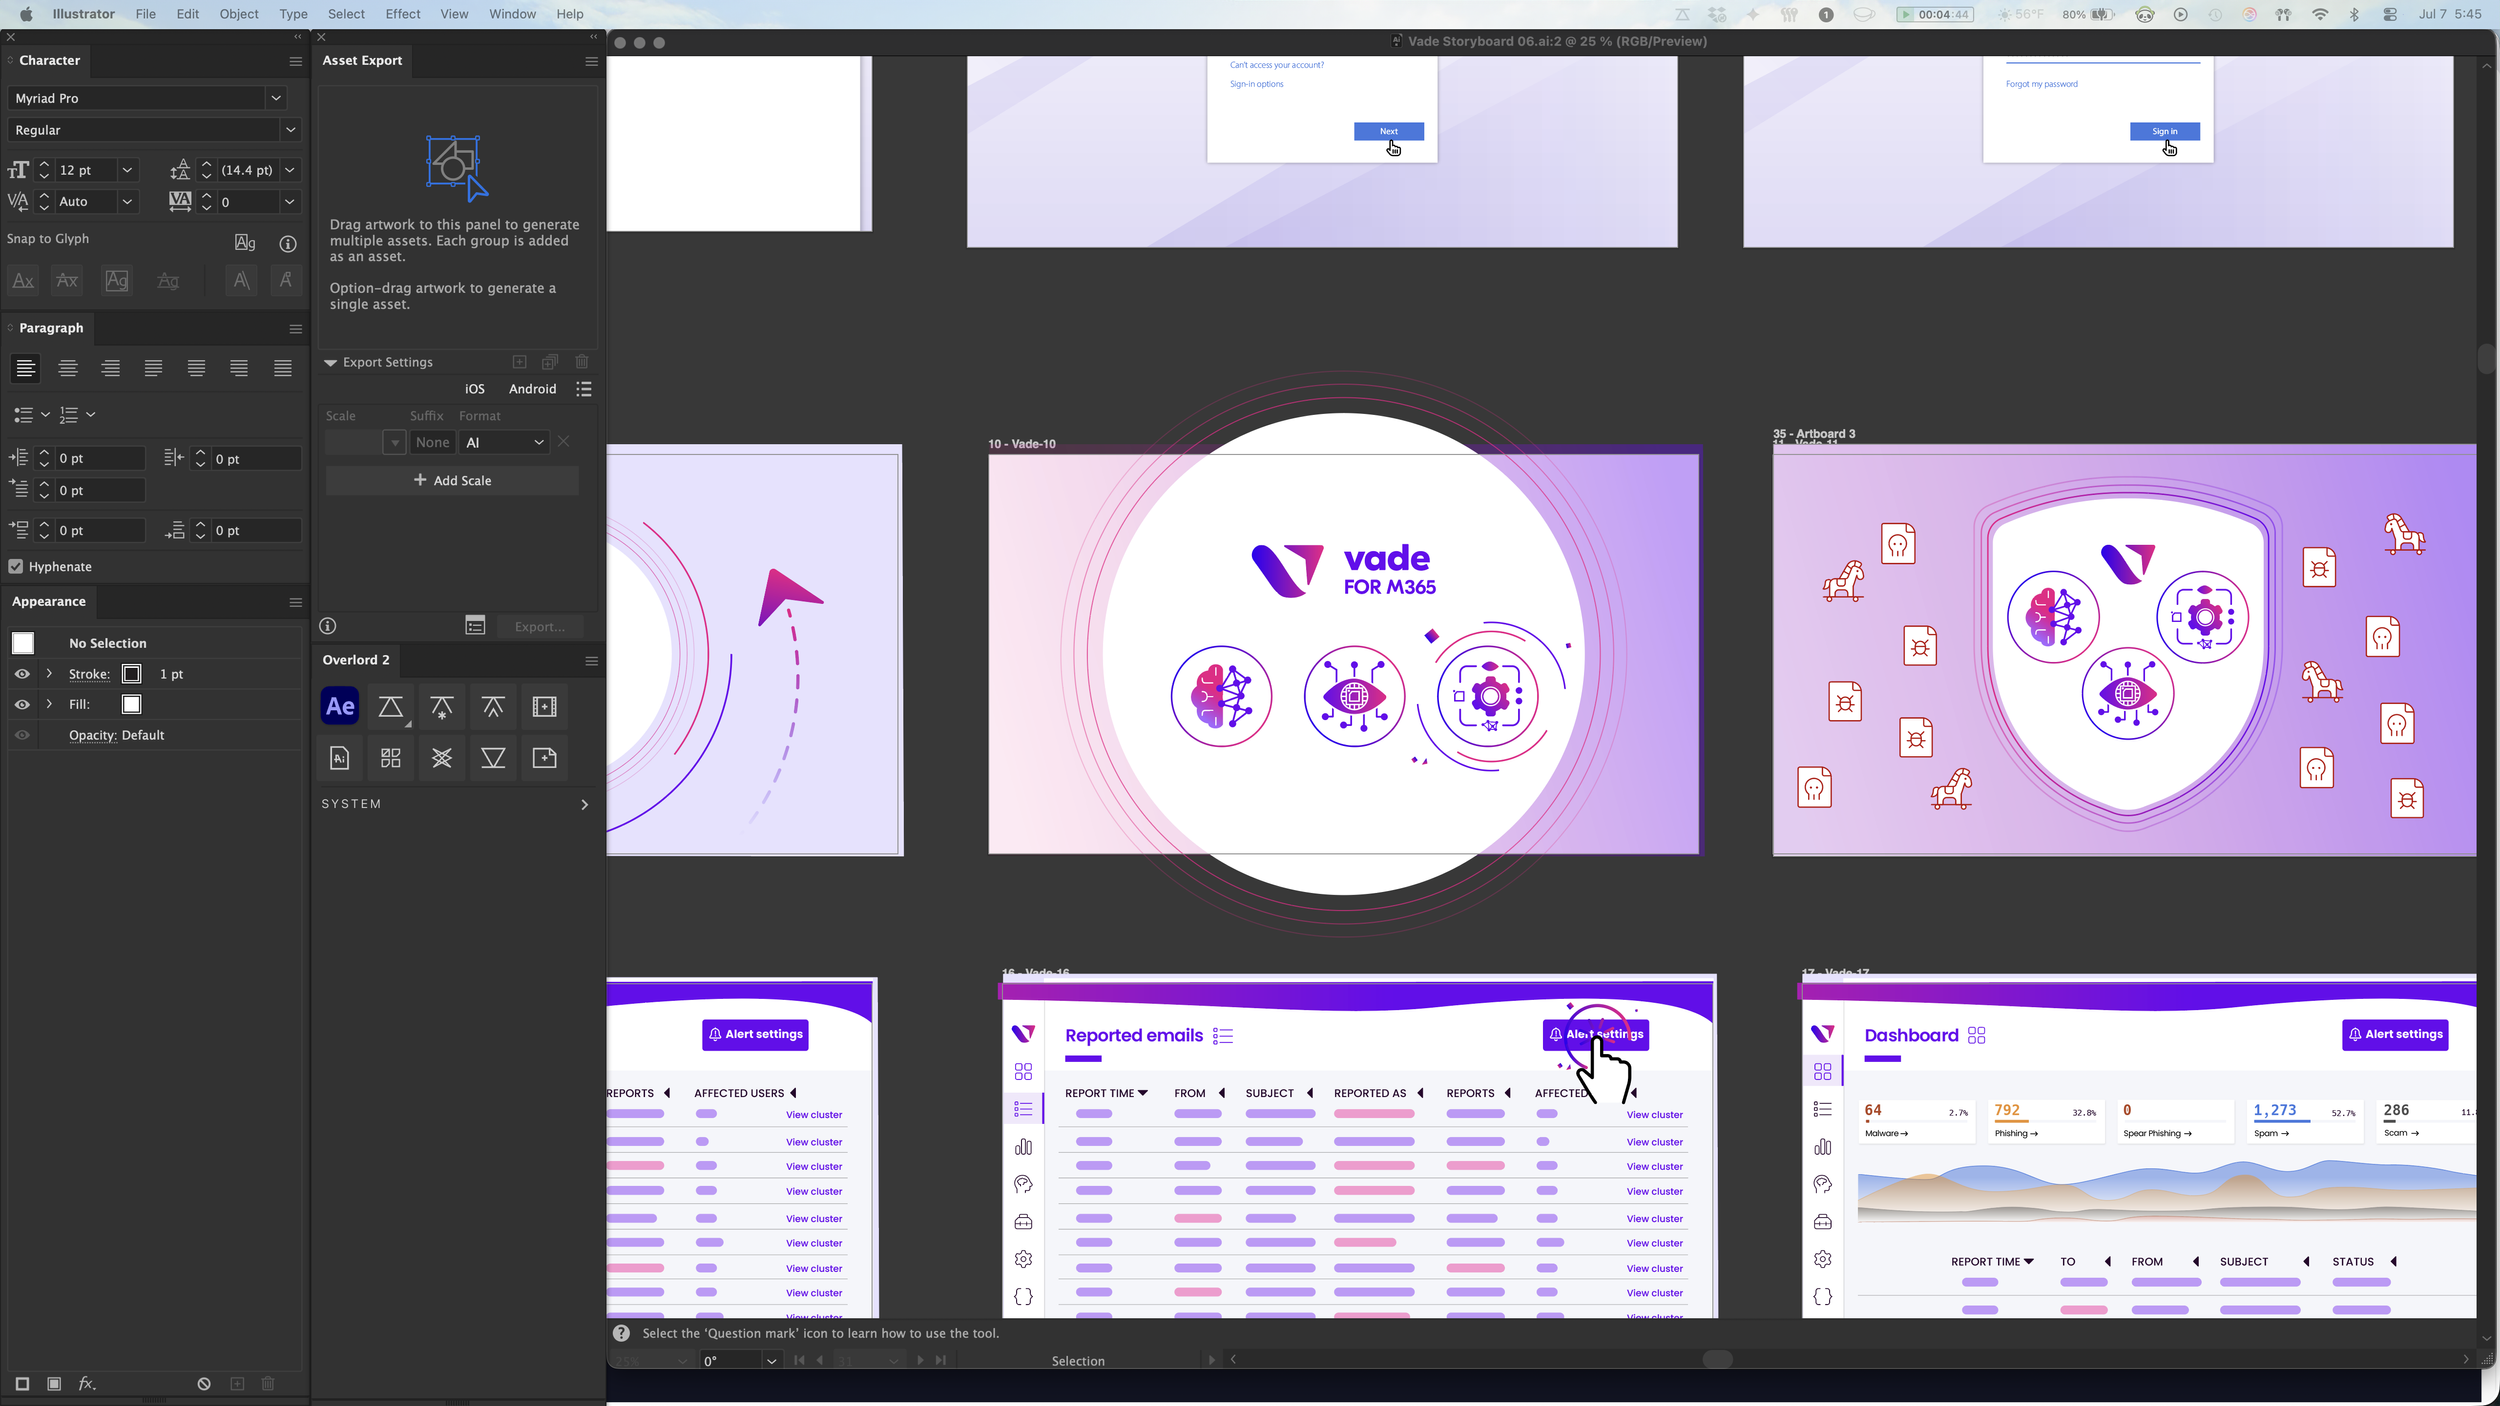The image size is (2500, 1406).
Task: Click the Stroke link in Appearance panel
Action: point(89,675)
